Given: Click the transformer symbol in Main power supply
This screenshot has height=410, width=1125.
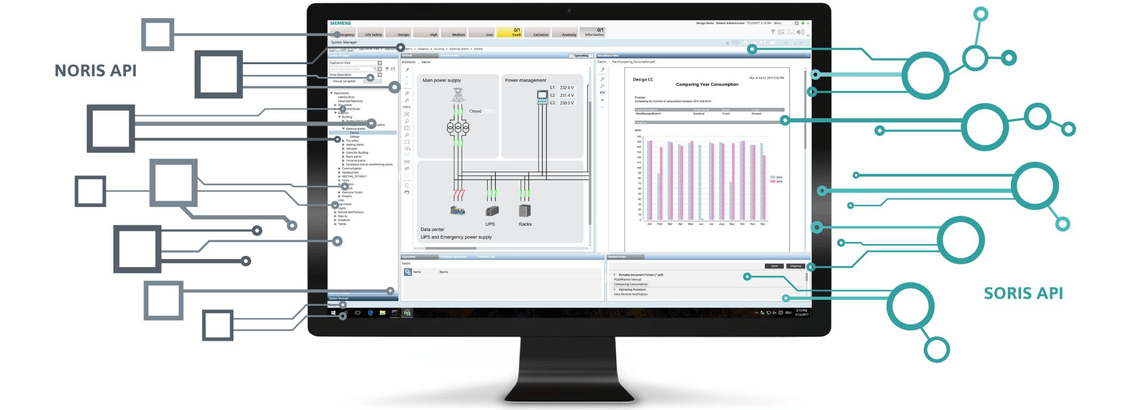Looking at the screenshot, I should pyautogui.click(x=458, y=128).
